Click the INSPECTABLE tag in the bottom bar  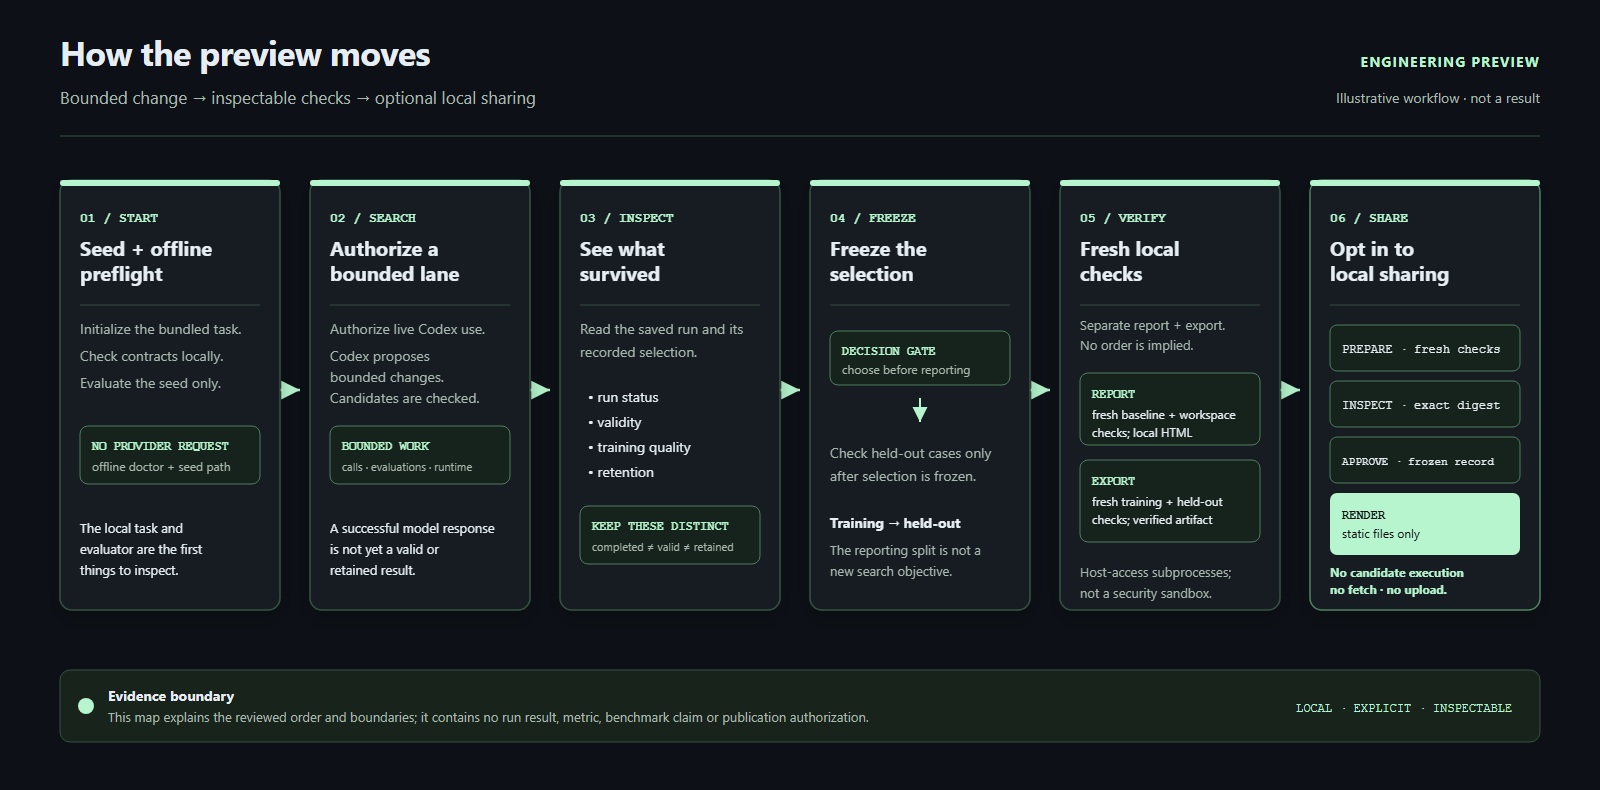click(1472, 708)
